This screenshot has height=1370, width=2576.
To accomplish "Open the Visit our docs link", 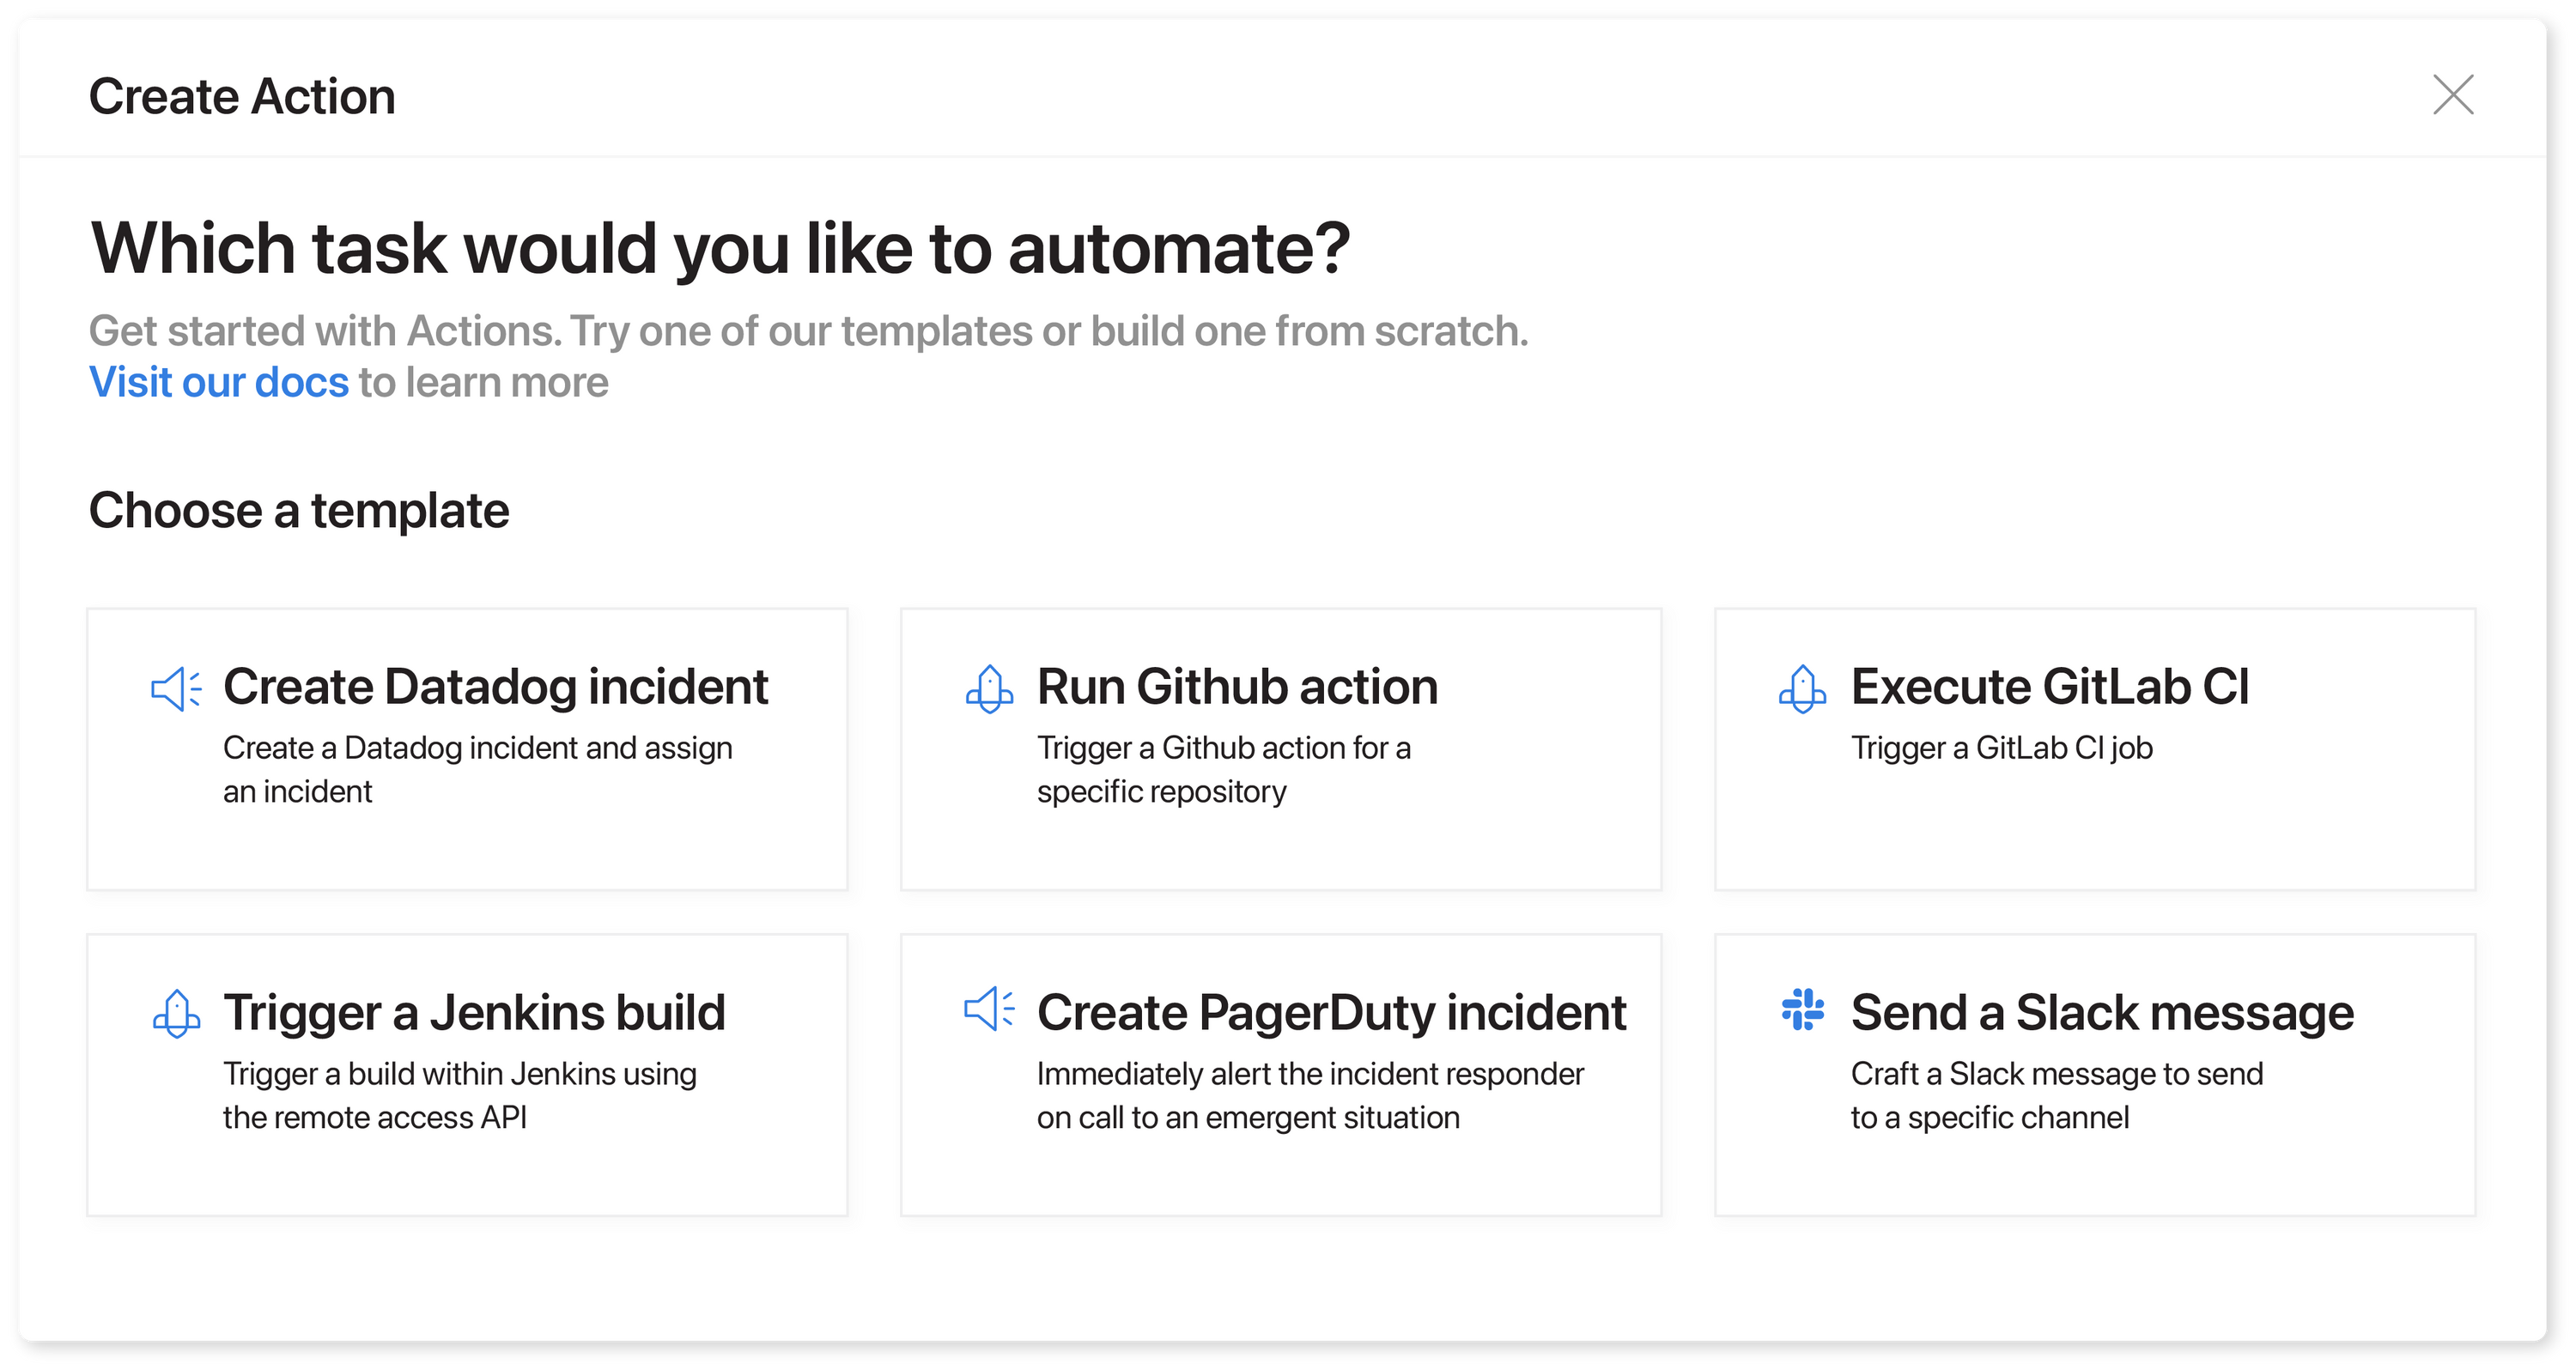I will pos(219,382).
